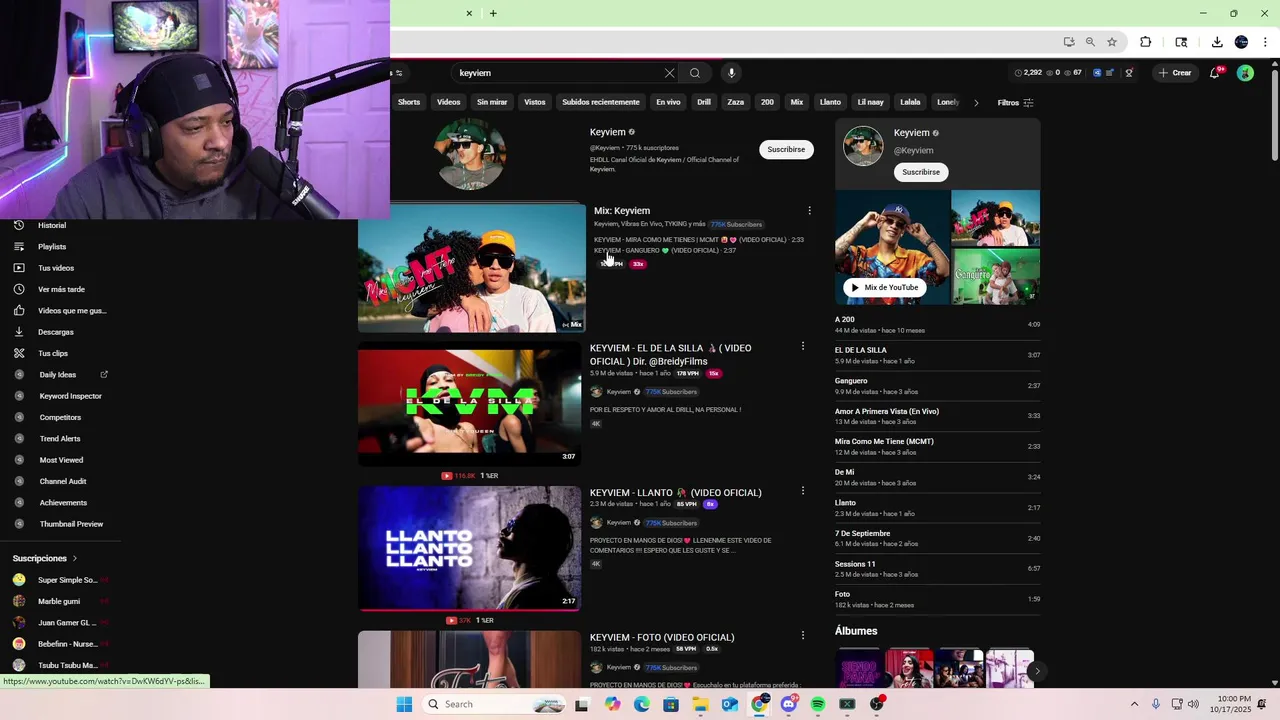The width and height of the screenshot is (1280, 720).
Task: Open the Mix: Keyviem options menu
Action: pyautogui.click(x=809, y=211)
